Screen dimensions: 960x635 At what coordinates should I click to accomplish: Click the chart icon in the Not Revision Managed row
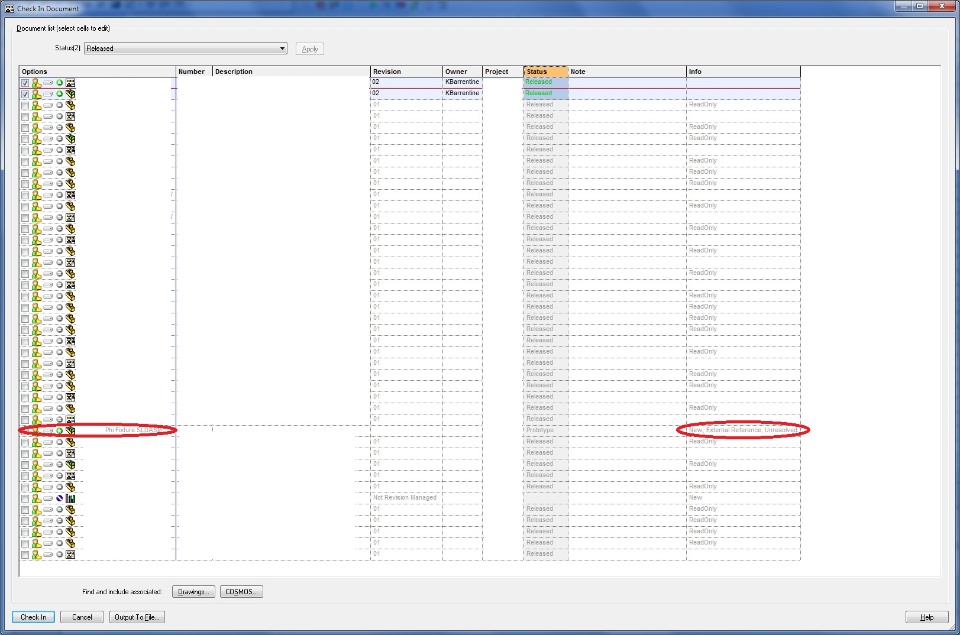[x=70, y=498]
